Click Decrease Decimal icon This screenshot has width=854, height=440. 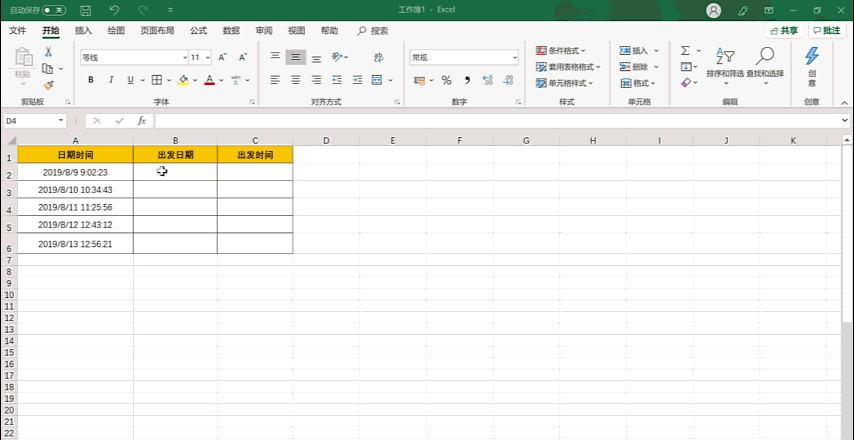click(508, 81)
